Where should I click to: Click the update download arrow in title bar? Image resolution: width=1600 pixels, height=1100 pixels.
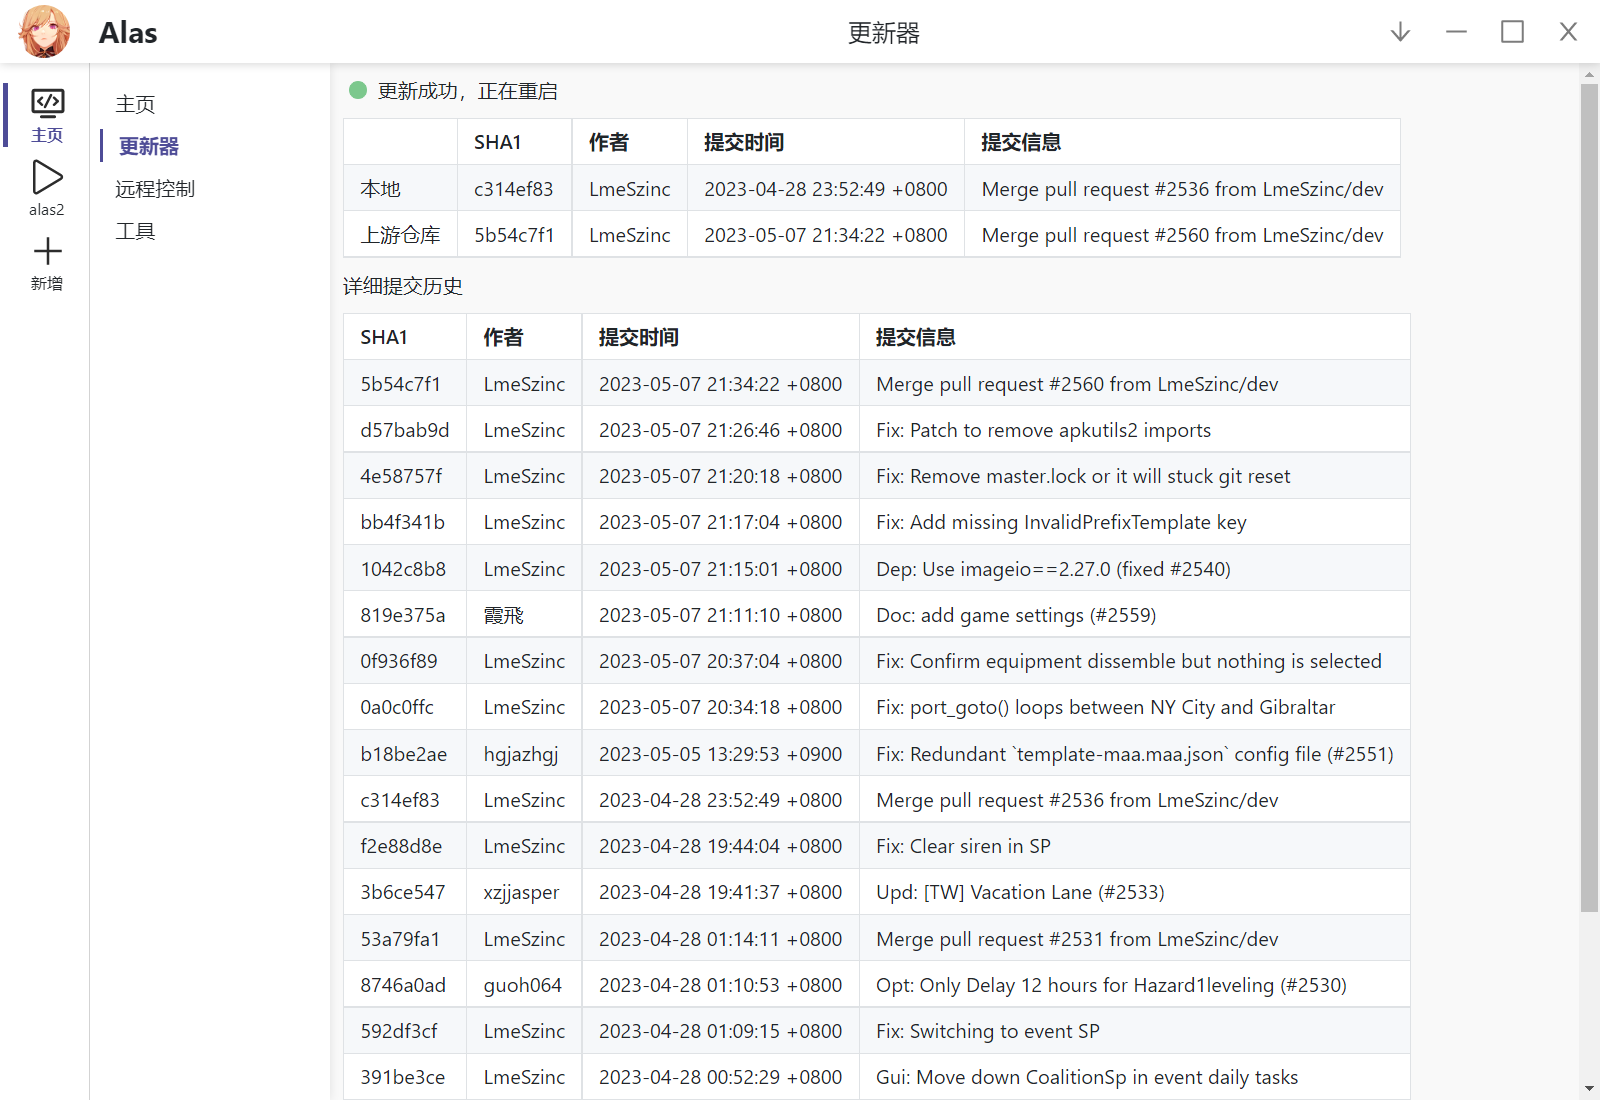click(x=1399, y=31)
